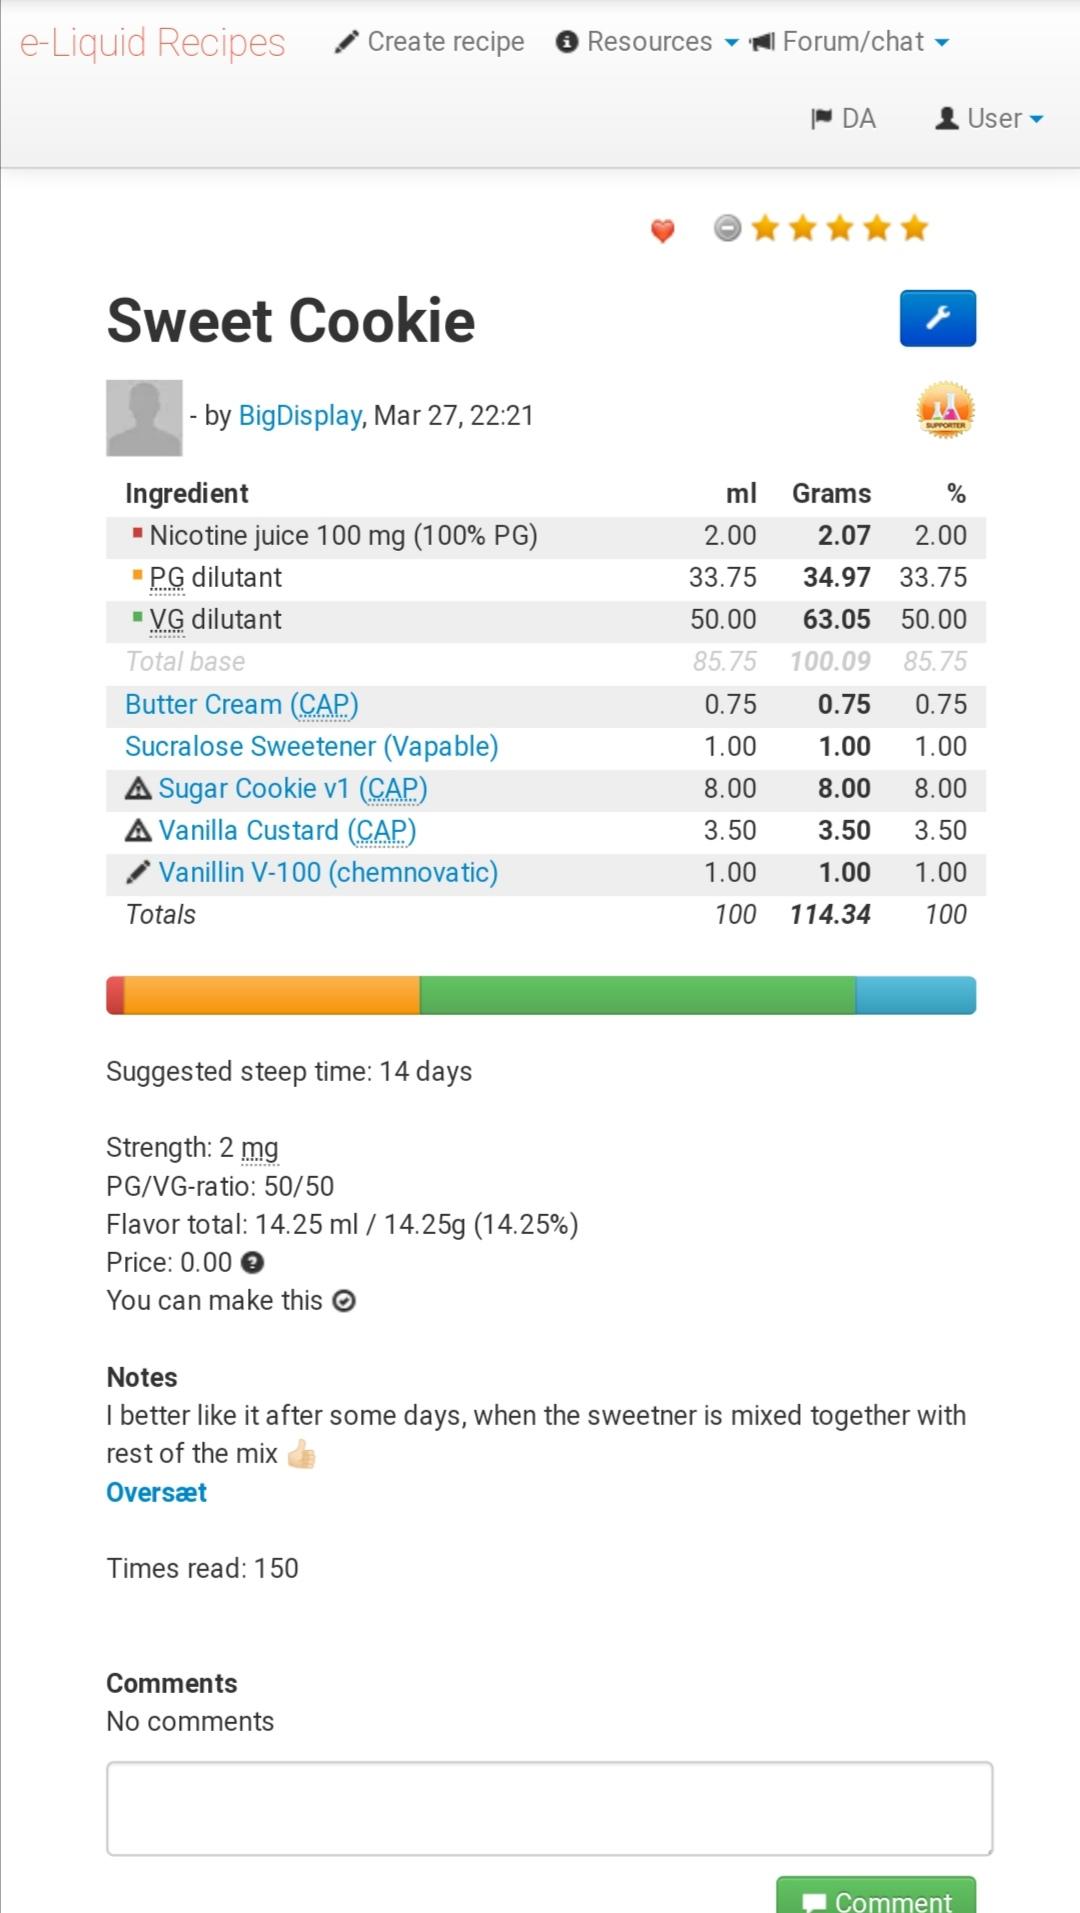Rate the recipe with the first star
The width and height of the screenshot is (1080, 1913).
pos(765,229)
